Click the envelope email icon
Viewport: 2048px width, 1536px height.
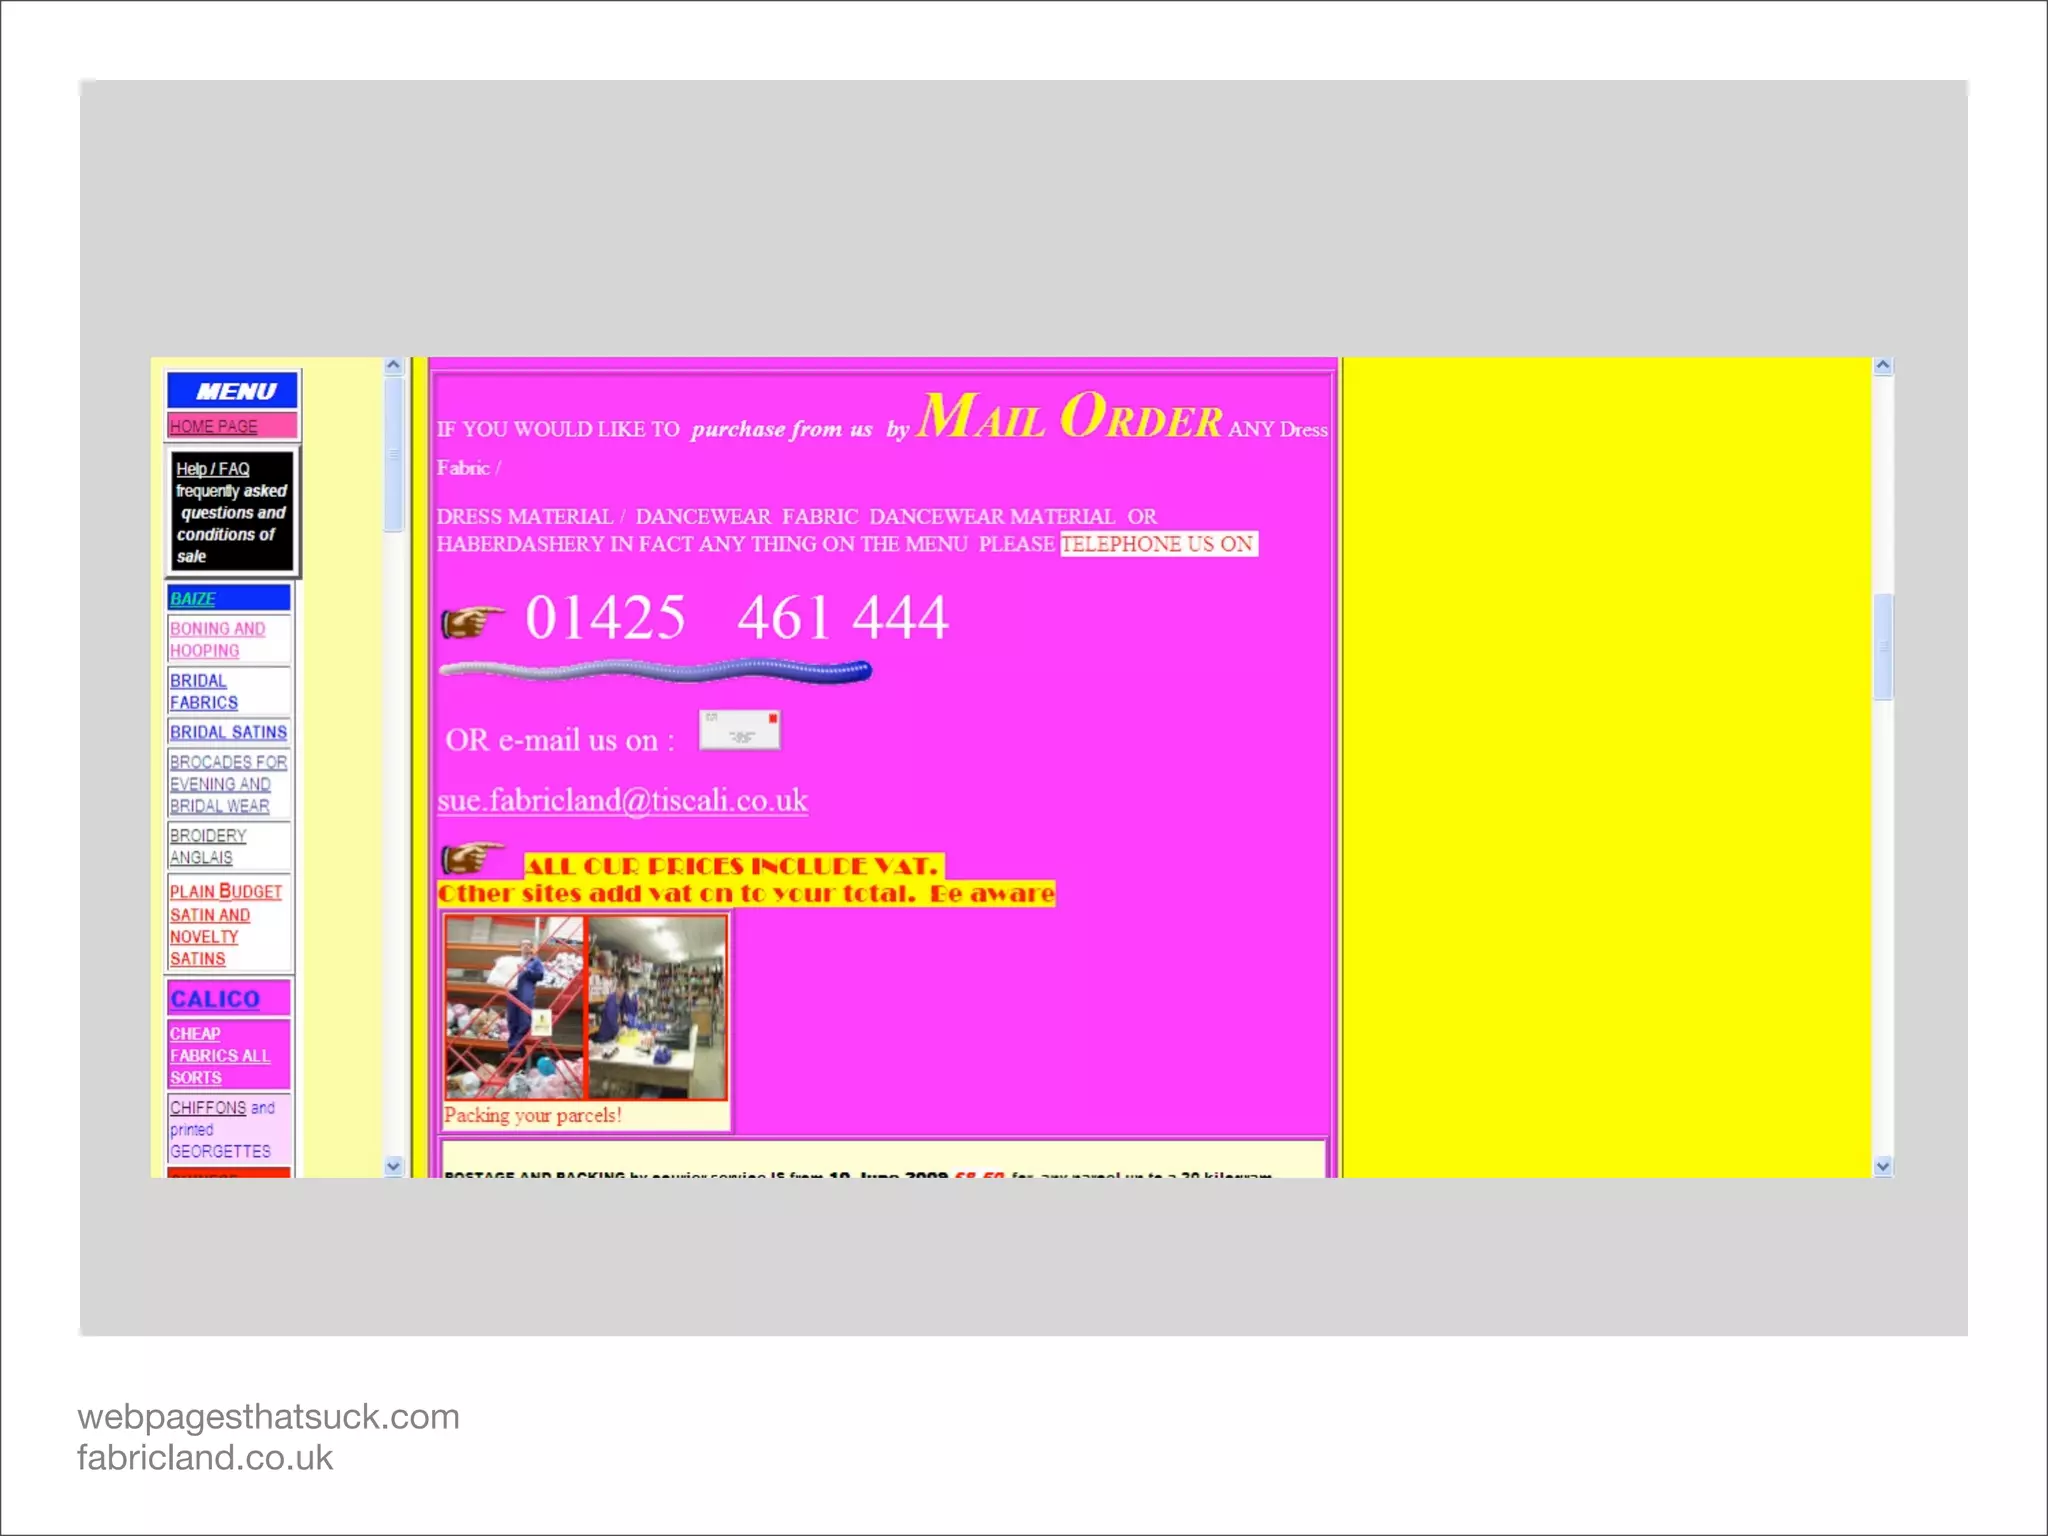739,730
